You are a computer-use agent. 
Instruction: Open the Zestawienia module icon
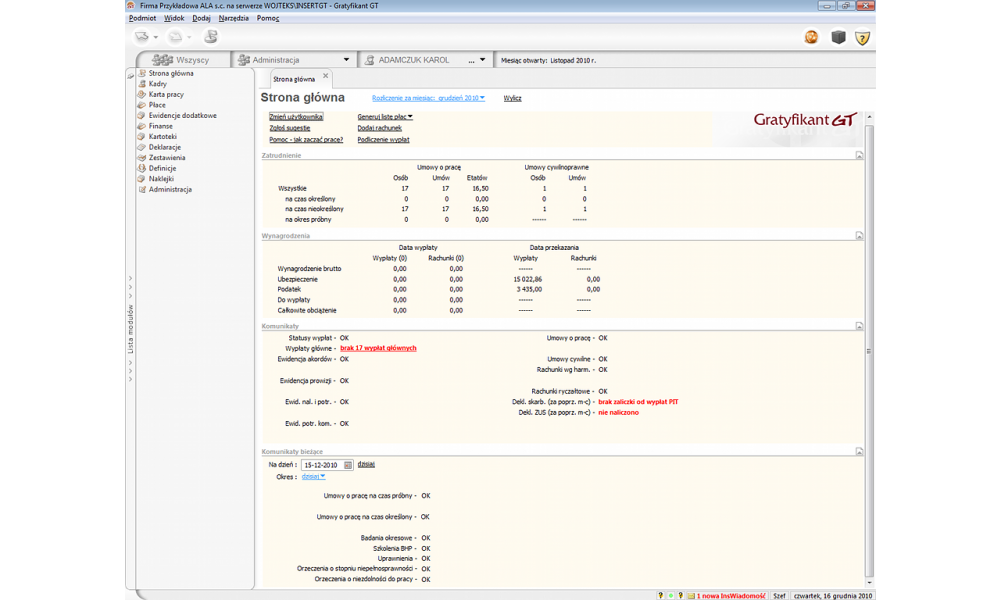coord(142,157)
